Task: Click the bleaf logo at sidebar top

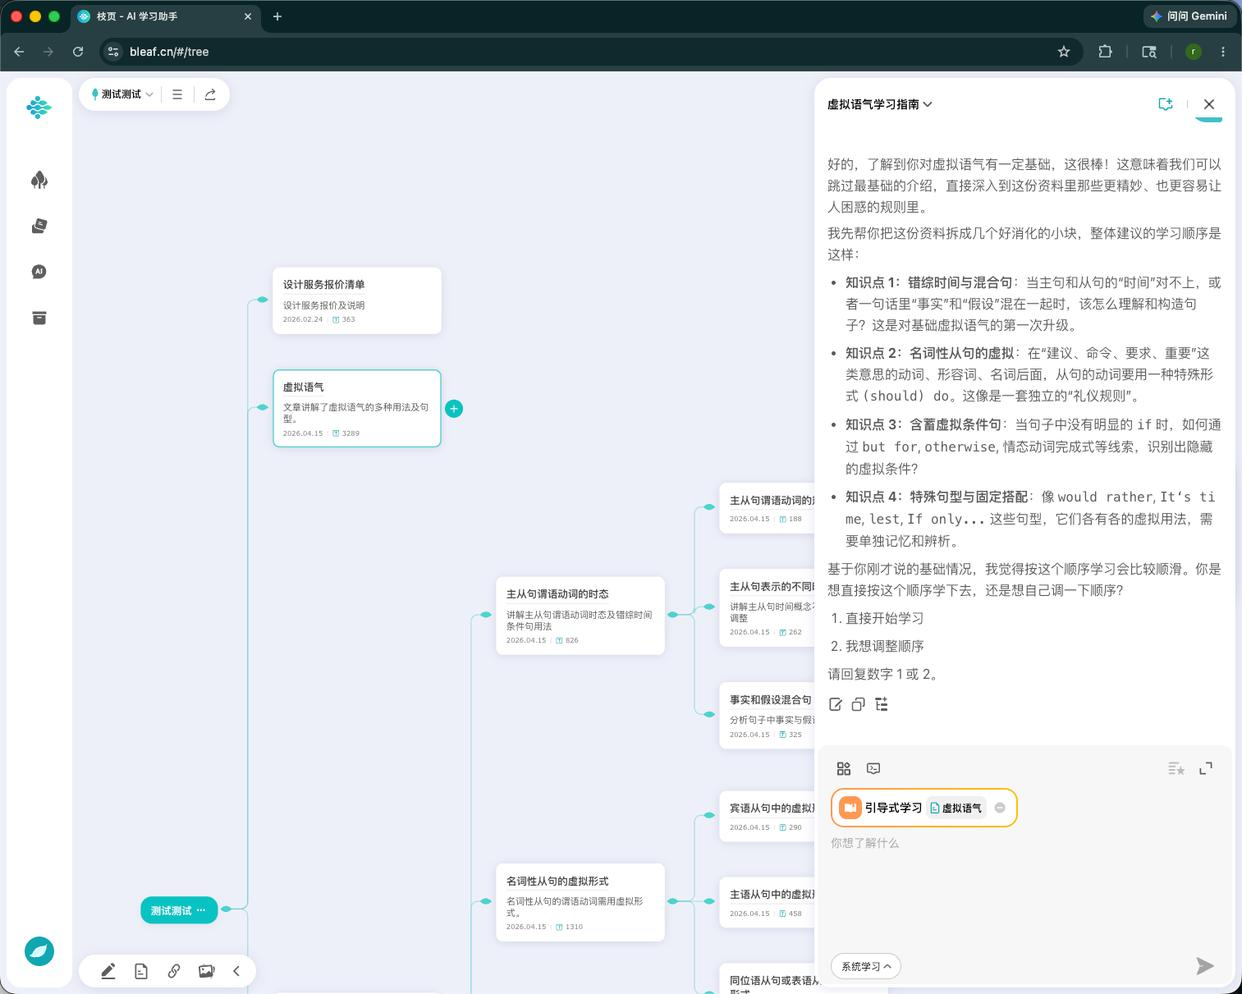Action: pos(39,107)
